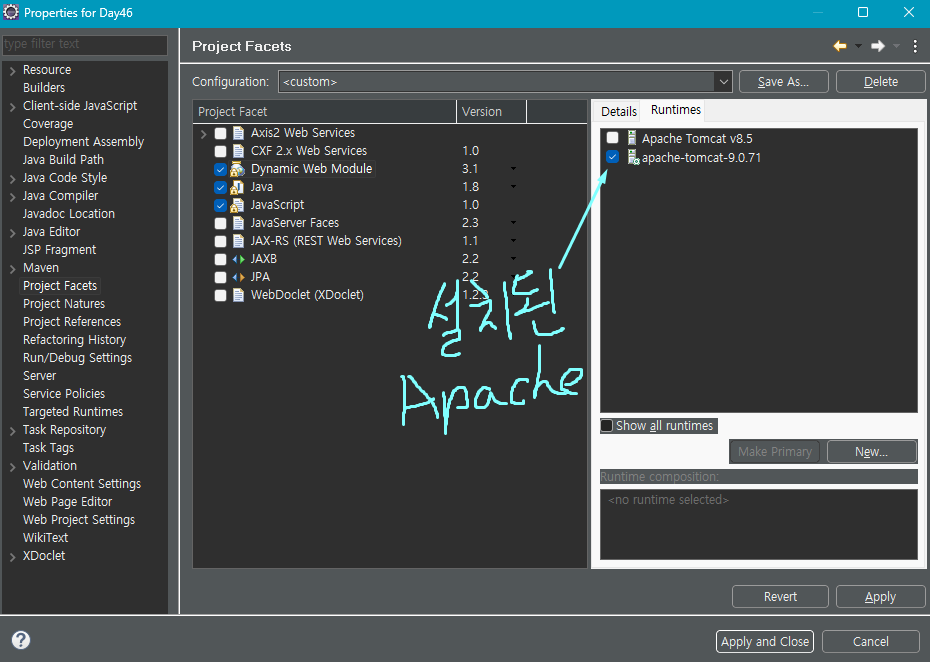930x662 pixels.
Task: Uncheck the JavaScript facet checkbox
Action: click(x=221, y=205)
